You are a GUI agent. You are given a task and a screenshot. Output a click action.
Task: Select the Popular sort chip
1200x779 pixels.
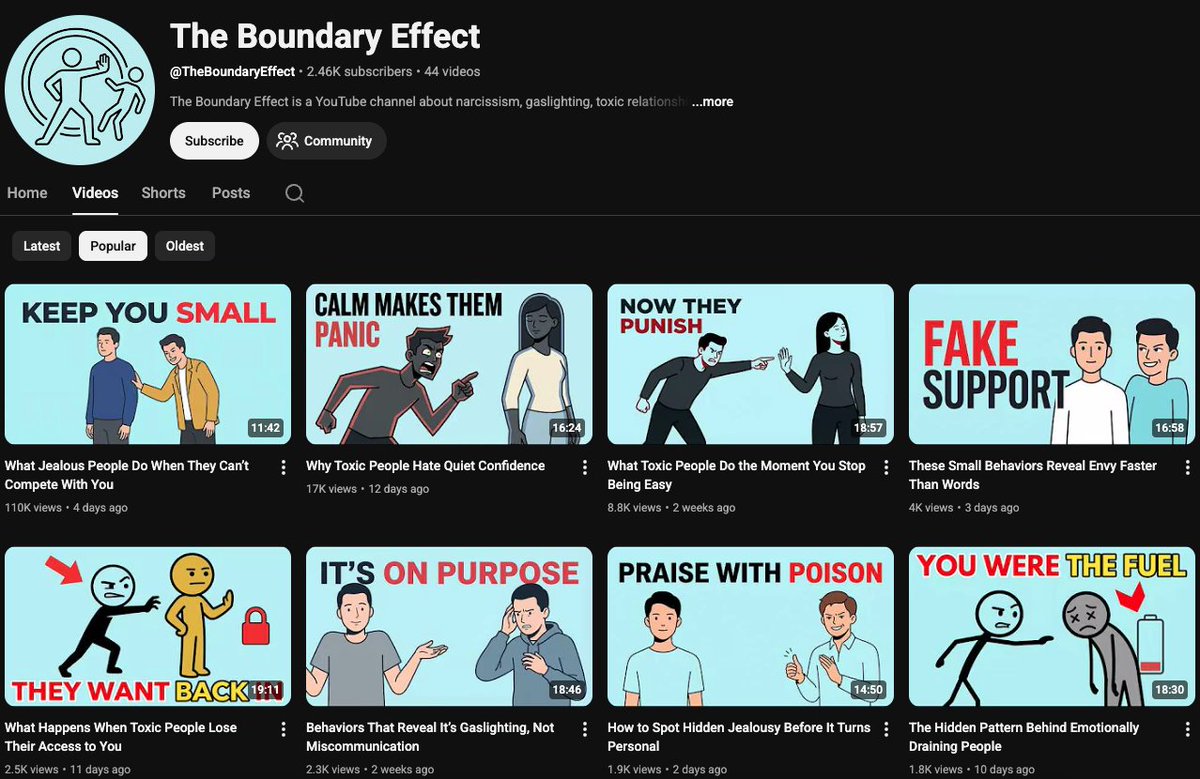tap(113, 246)
